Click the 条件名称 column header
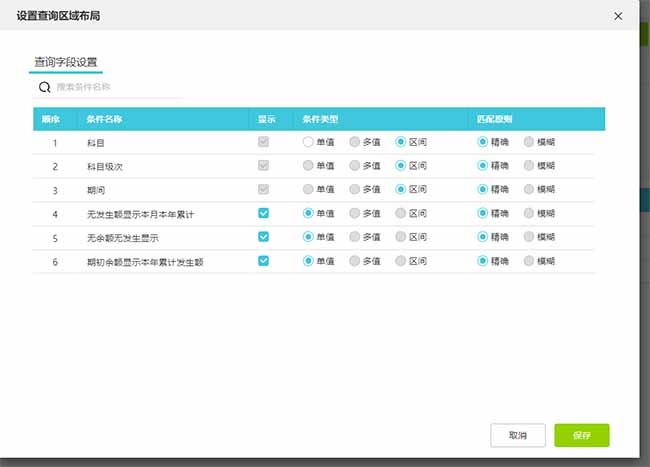The width and height of the screenshot is (650, 467). point(104,119)
